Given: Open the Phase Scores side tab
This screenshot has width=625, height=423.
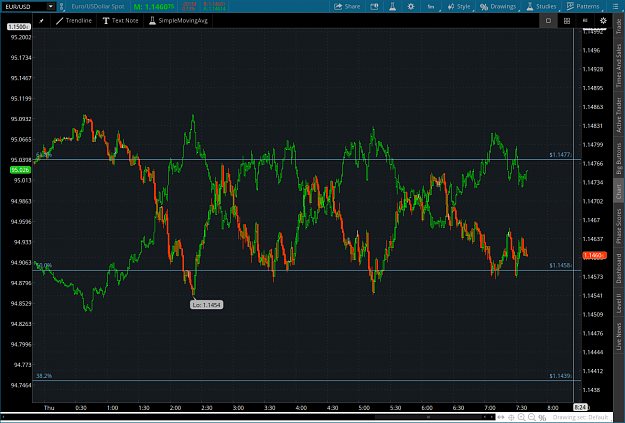Looking at the screenshot, I should pyautogui.click(x=619, y=226).
